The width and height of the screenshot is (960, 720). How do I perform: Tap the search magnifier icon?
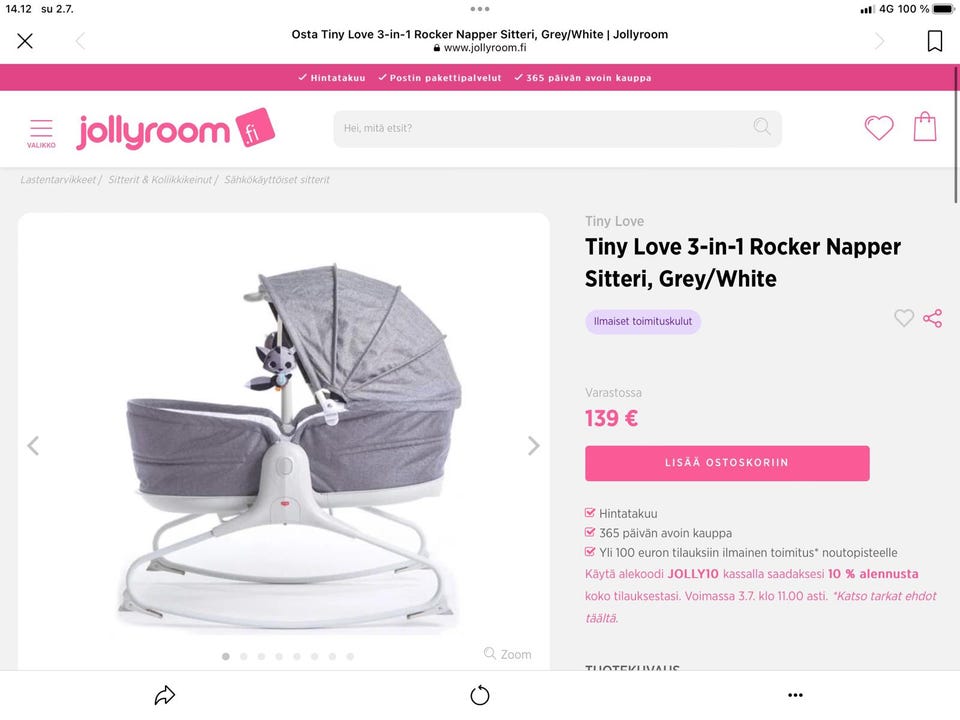click(762, 127)
